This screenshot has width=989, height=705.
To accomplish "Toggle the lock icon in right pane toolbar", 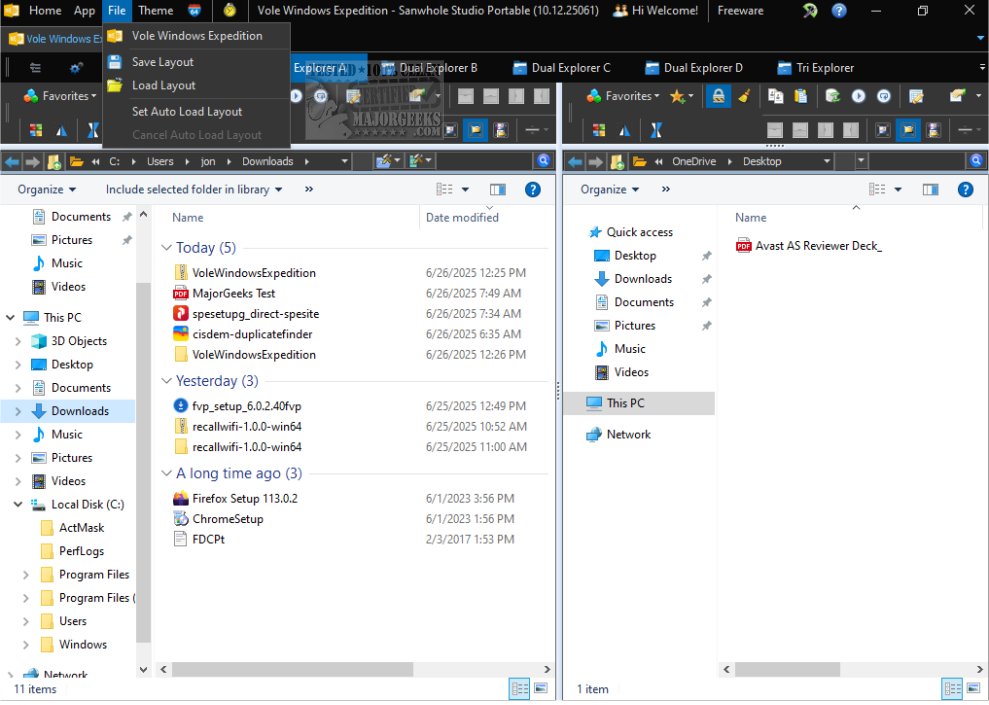I will tap(718, 96).
